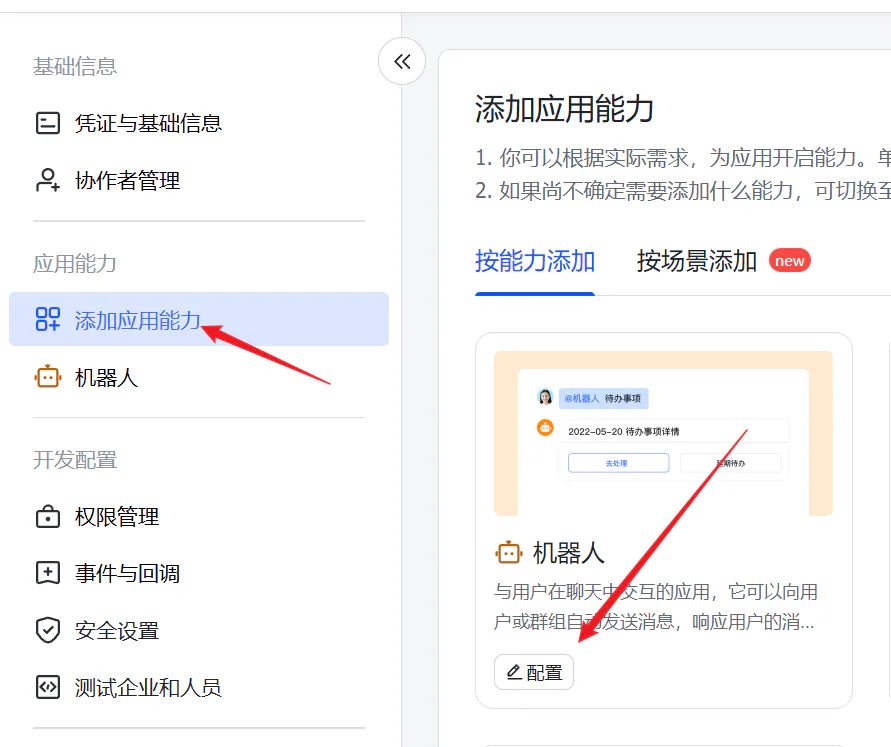Click the 事件与回调 bookmark-plus icon
891x747 pixels.
(x=48, y=573)
